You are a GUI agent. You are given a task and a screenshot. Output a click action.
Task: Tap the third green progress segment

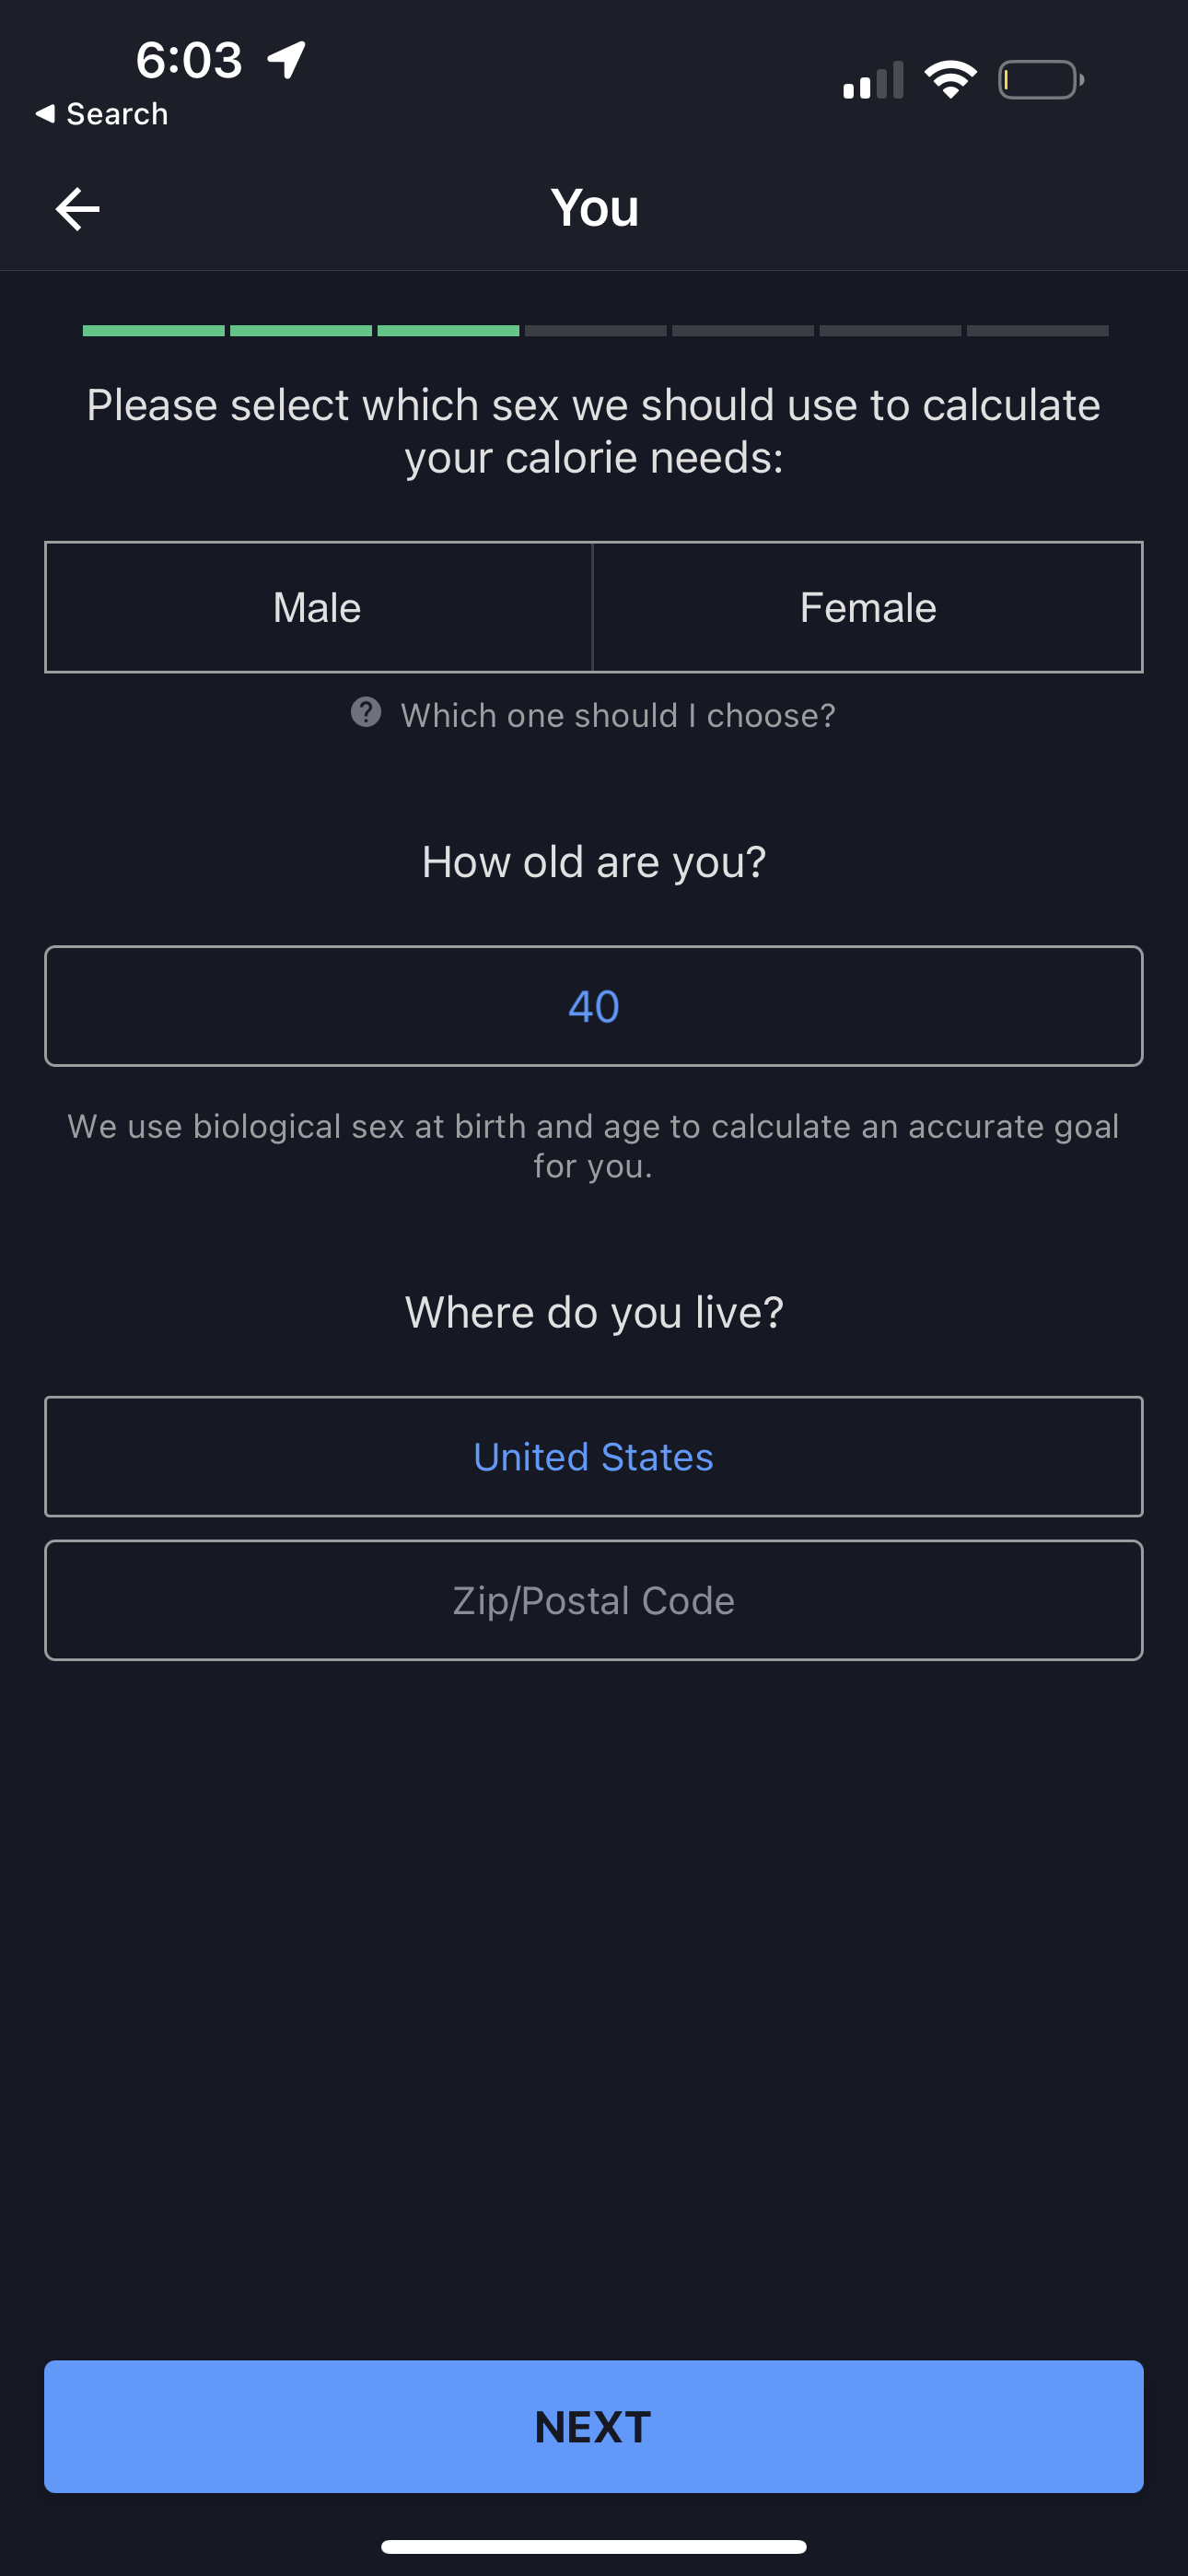pyautogui.click(x=448, y=331)
